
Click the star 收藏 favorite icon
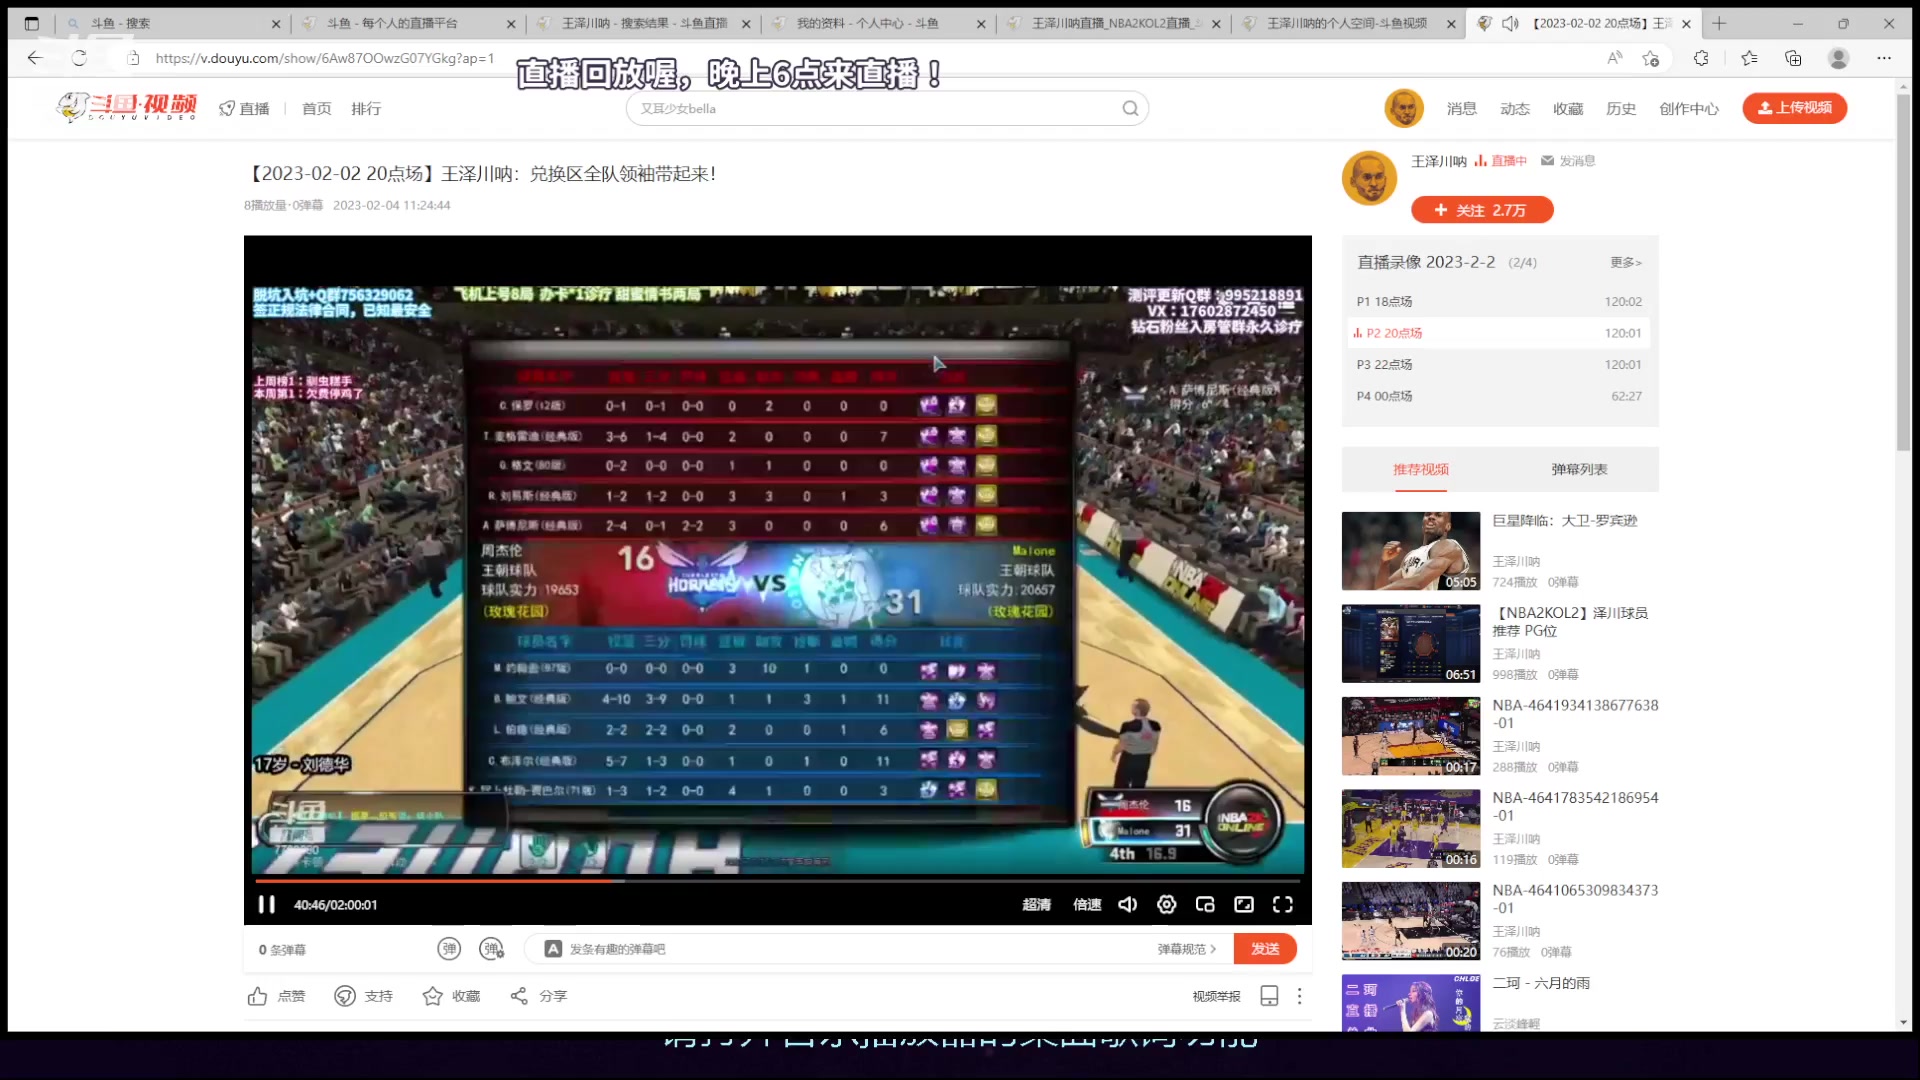[x=432, y=996]
